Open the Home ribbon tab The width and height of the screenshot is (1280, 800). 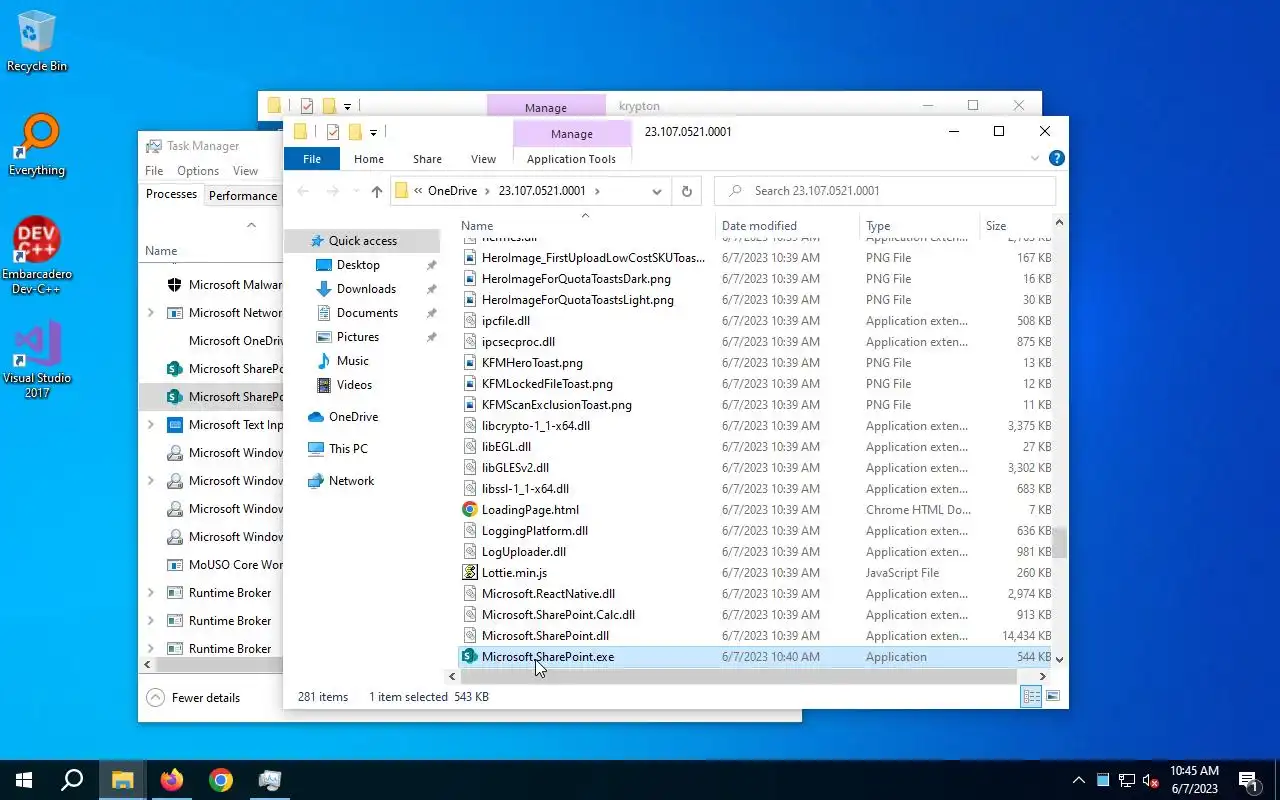(x=368, y=159)
